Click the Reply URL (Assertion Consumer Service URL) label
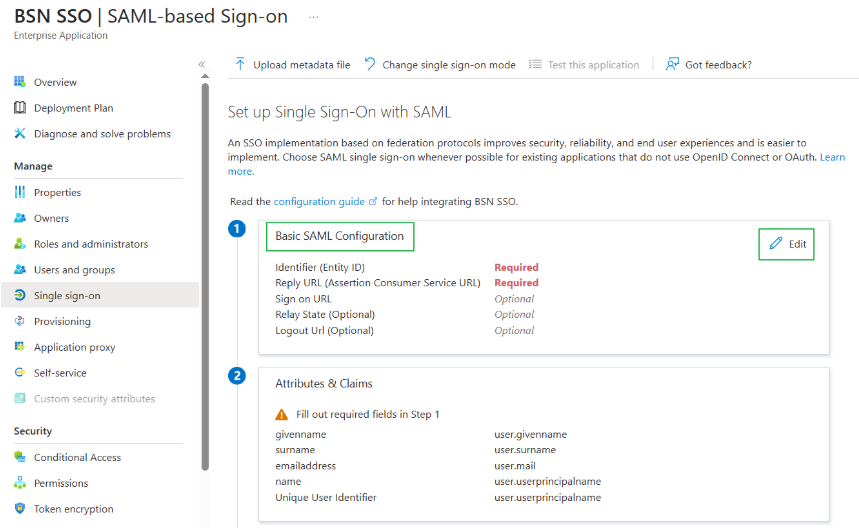Viewport: 859px width, 528px height. 378,283
